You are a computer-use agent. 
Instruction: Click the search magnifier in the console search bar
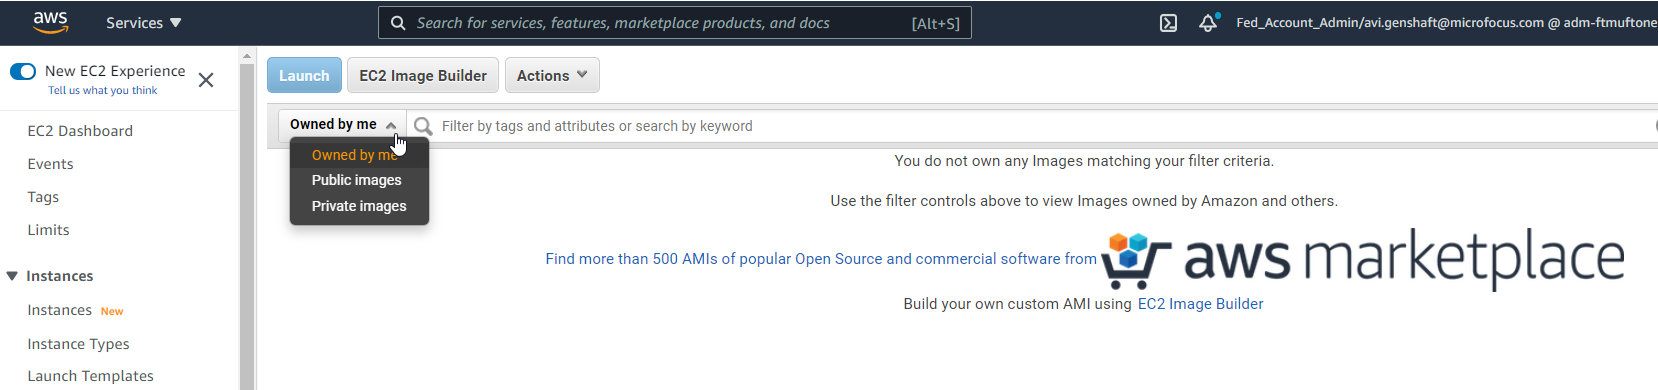pos(398,23)
